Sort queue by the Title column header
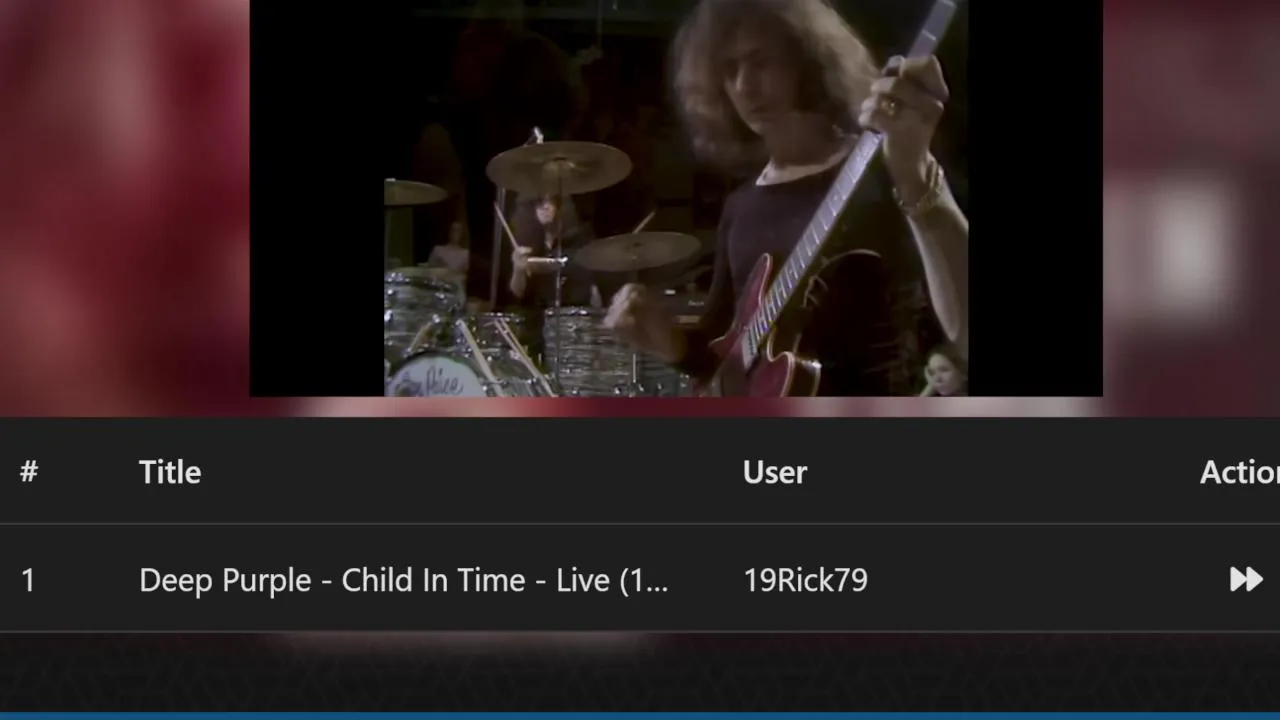 point(170,472)
